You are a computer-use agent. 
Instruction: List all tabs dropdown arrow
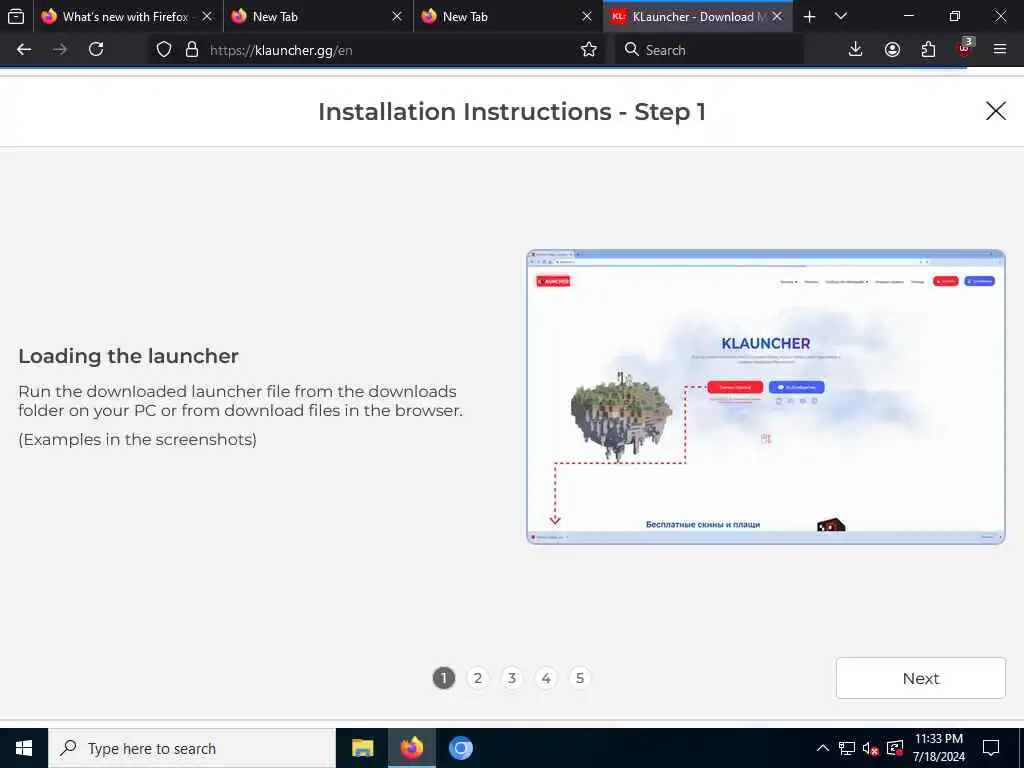tap(841, 17)
